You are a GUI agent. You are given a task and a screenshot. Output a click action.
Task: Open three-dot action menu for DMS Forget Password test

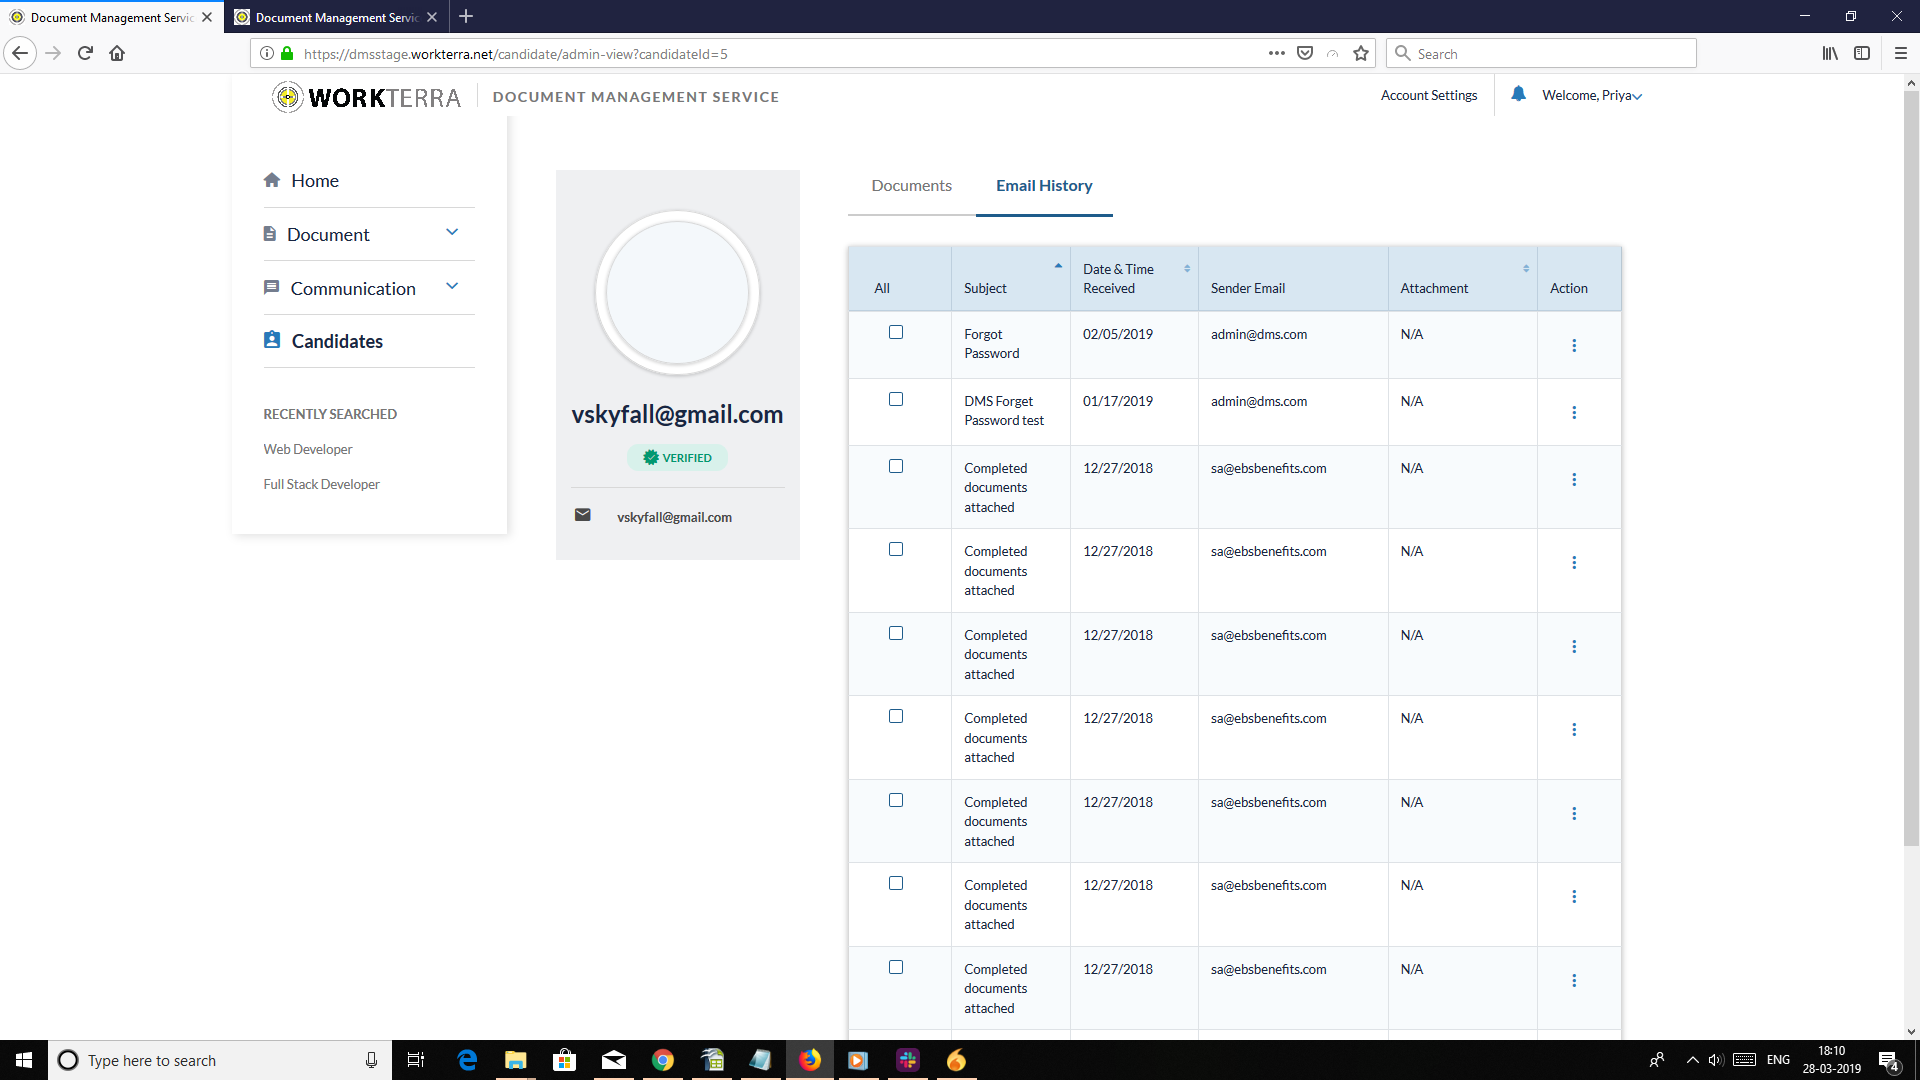tap(1574, 413)
